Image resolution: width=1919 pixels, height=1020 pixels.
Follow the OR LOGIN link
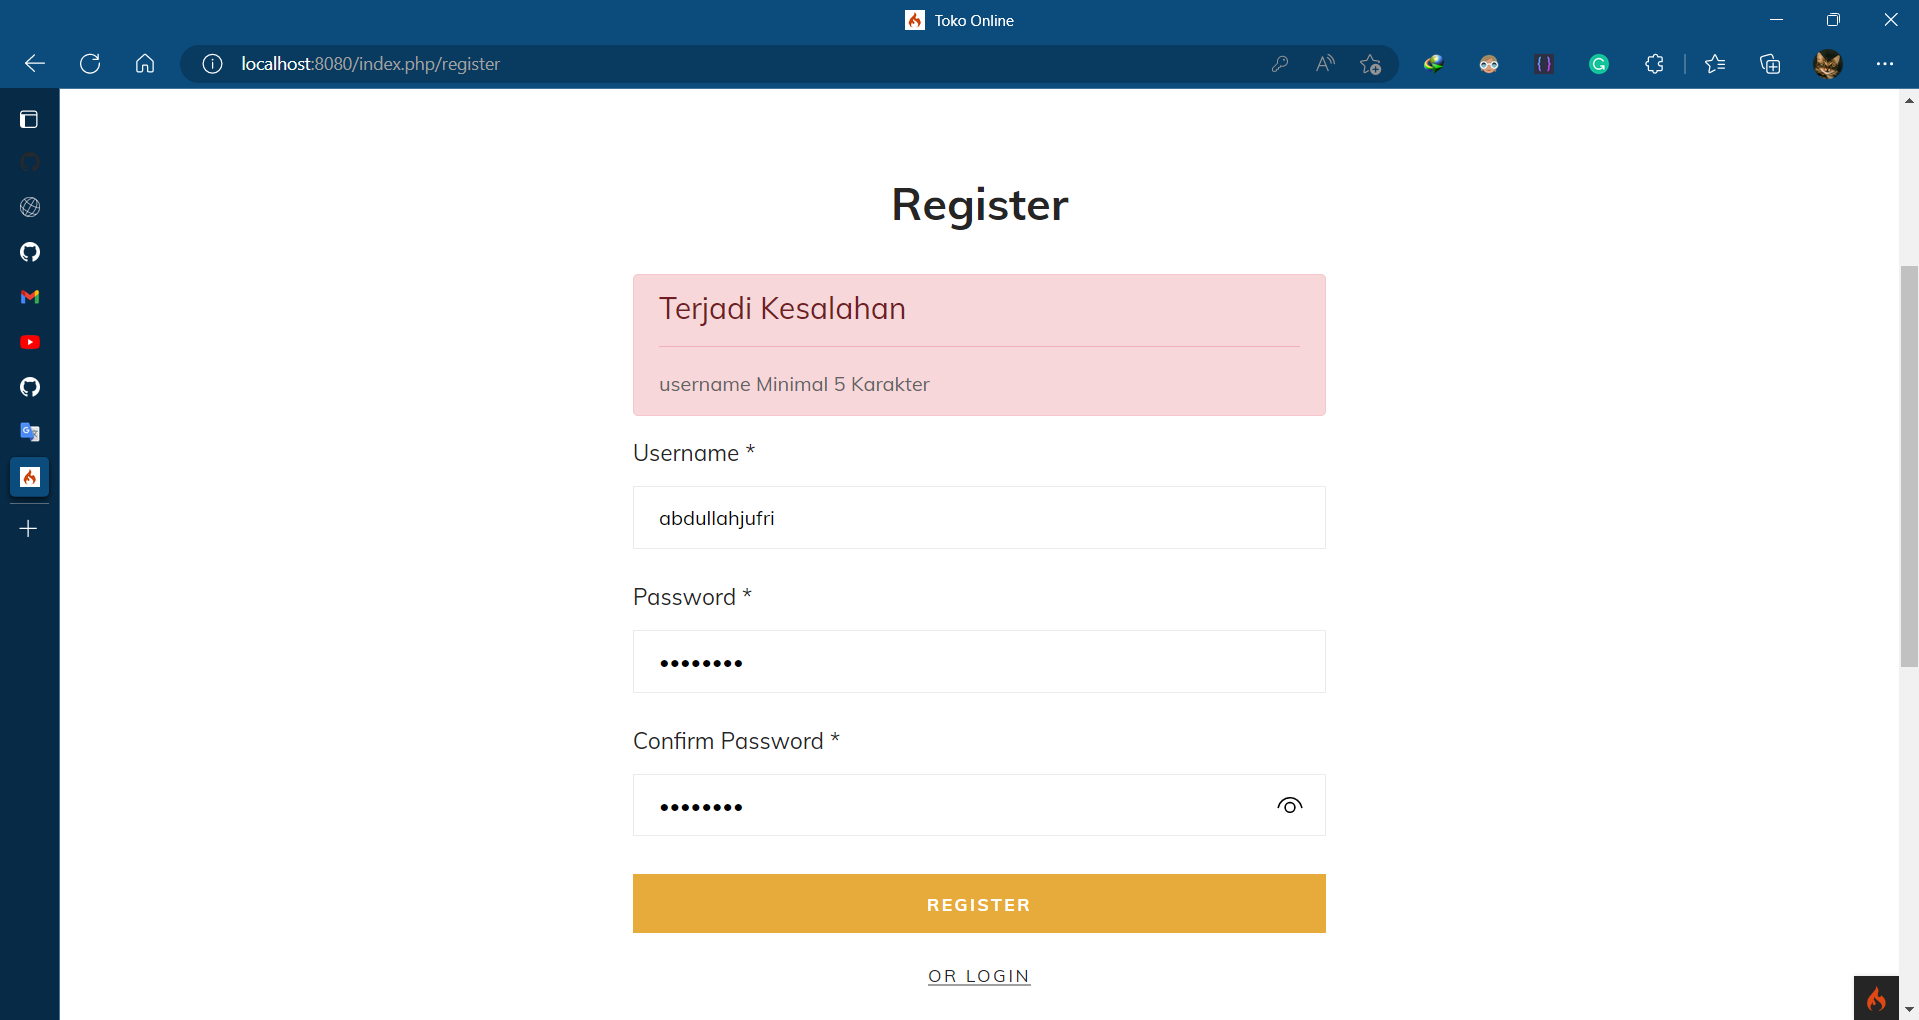(x=978, y=975)
